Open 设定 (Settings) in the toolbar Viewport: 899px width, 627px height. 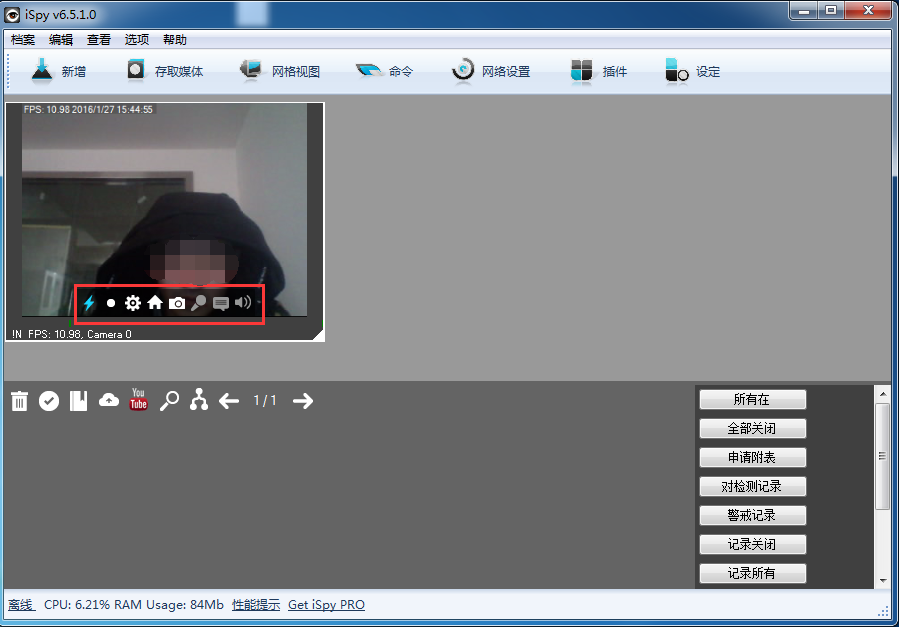pyautogui.click(x=693, y=72)
